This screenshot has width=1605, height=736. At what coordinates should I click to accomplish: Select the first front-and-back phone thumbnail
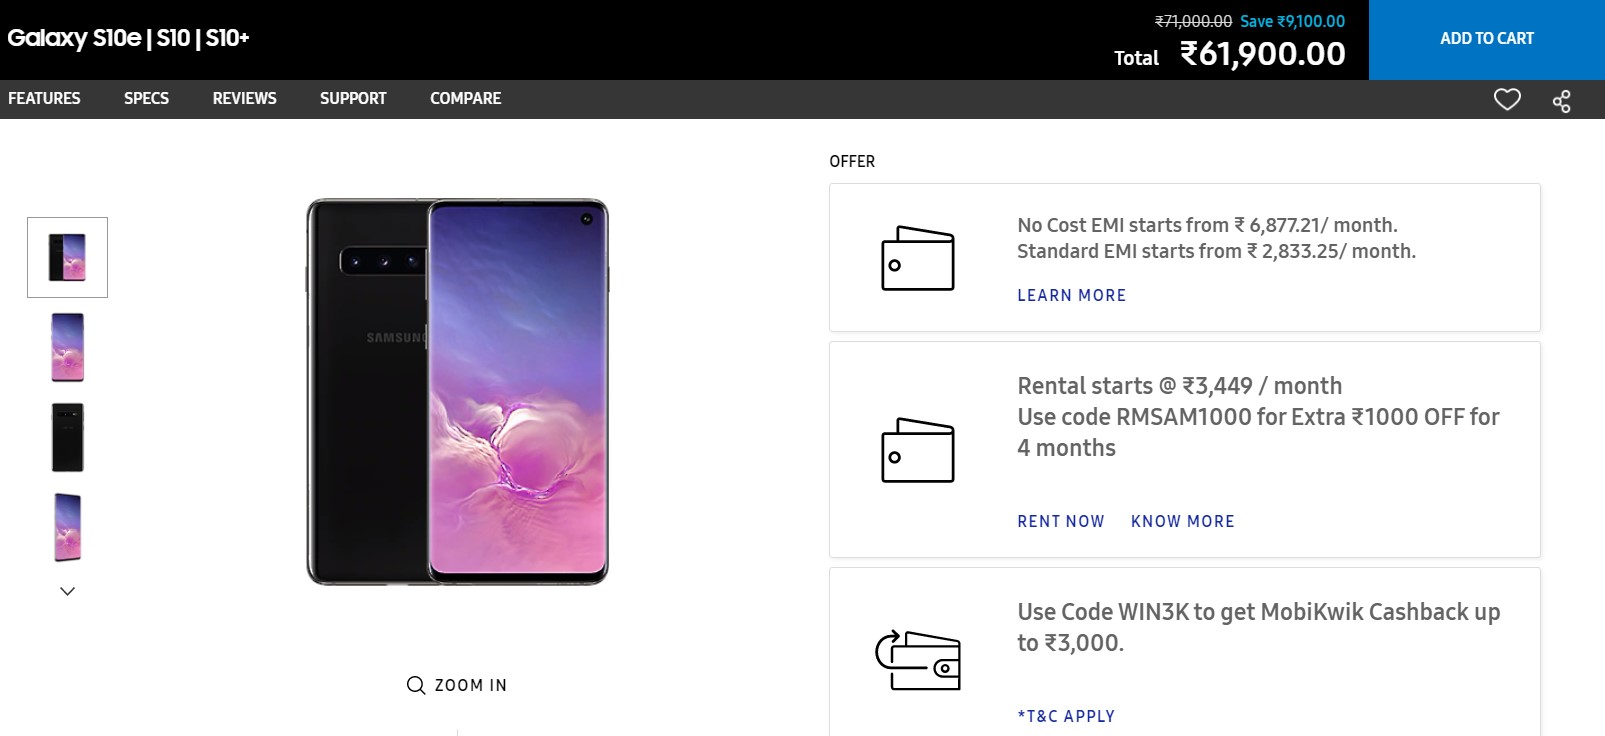(x=67, y=257)
